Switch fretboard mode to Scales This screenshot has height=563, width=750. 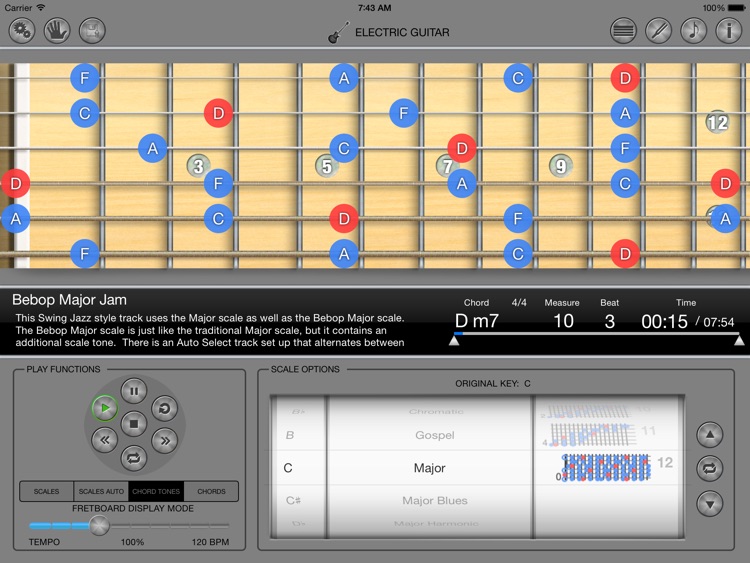click(x=46, y=491)
